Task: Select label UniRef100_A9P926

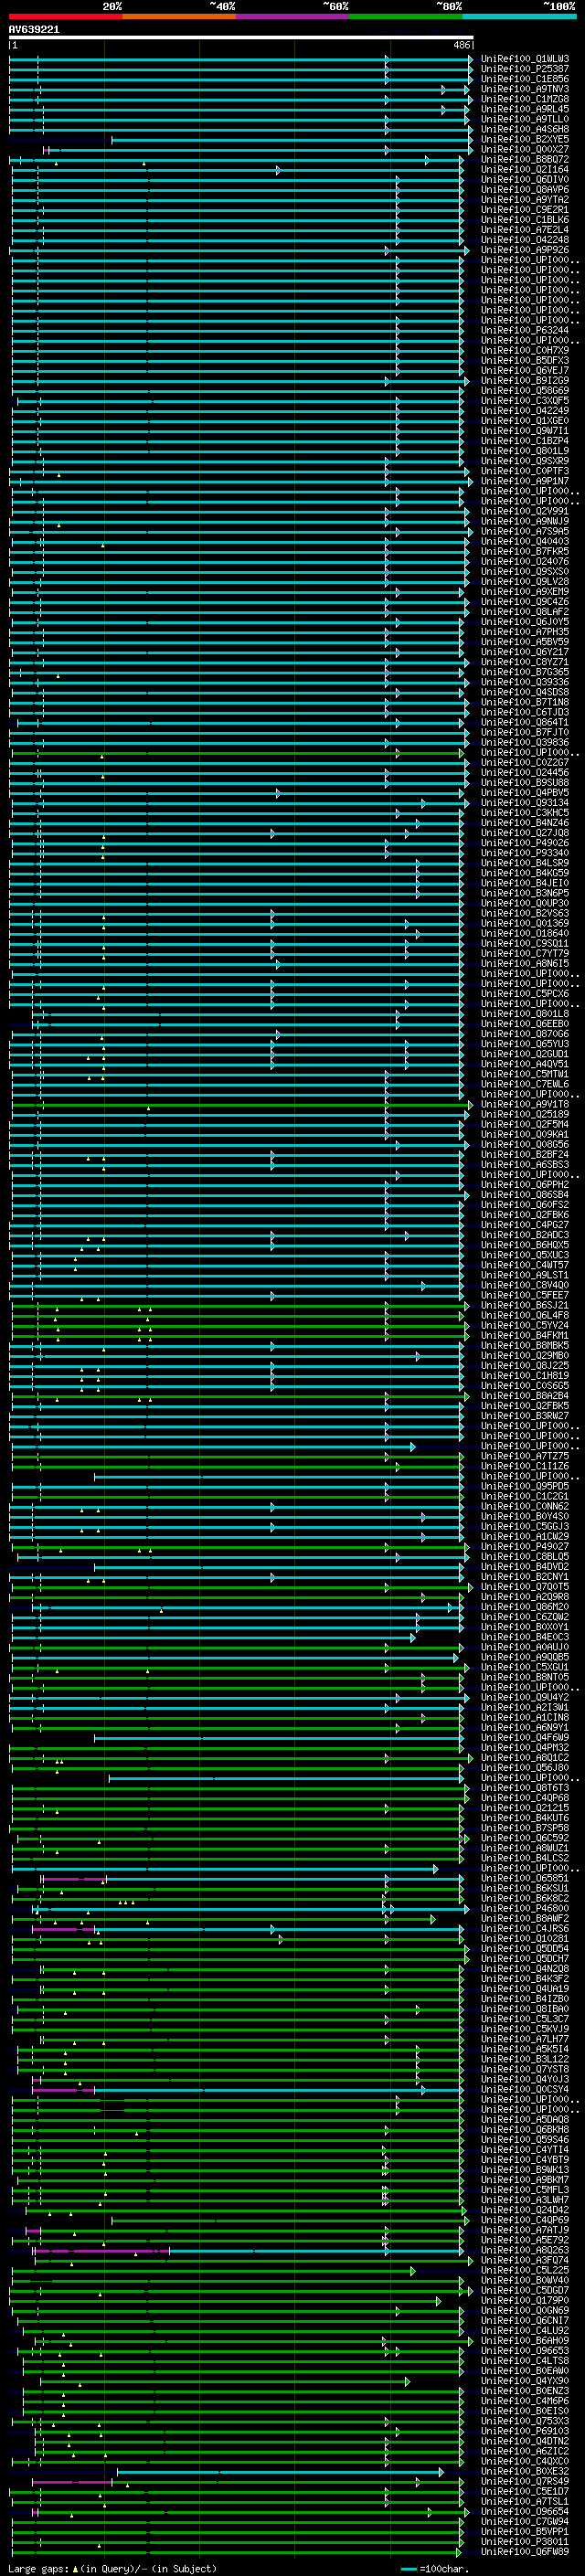Action: 525,250
